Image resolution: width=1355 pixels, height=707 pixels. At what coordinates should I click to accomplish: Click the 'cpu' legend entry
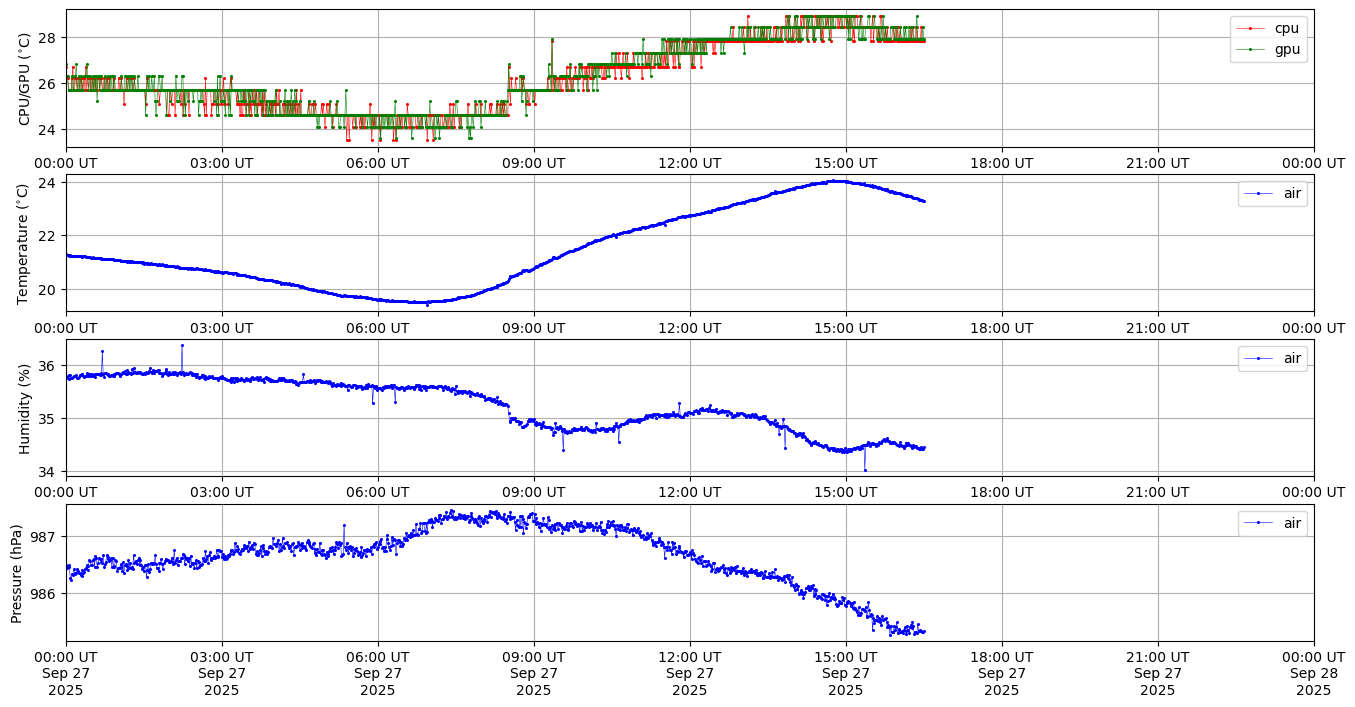click(x=1268, y=28)
